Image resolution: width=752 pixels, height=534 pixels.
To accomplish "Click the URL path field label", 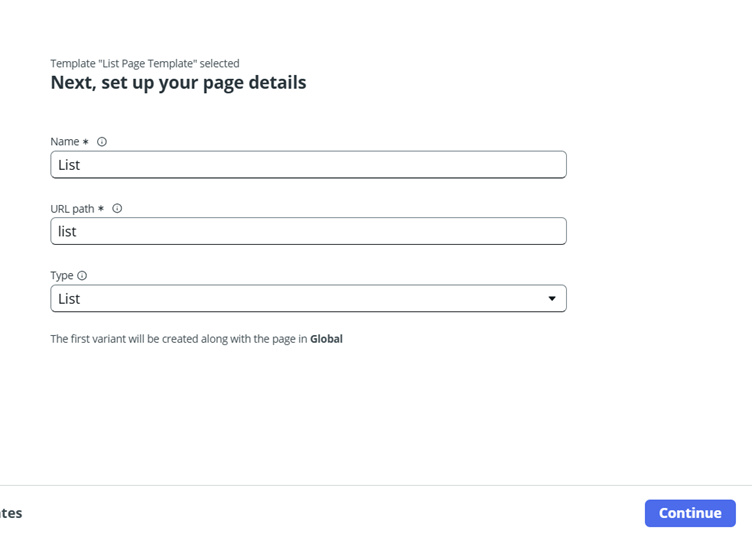I will 72,209.
